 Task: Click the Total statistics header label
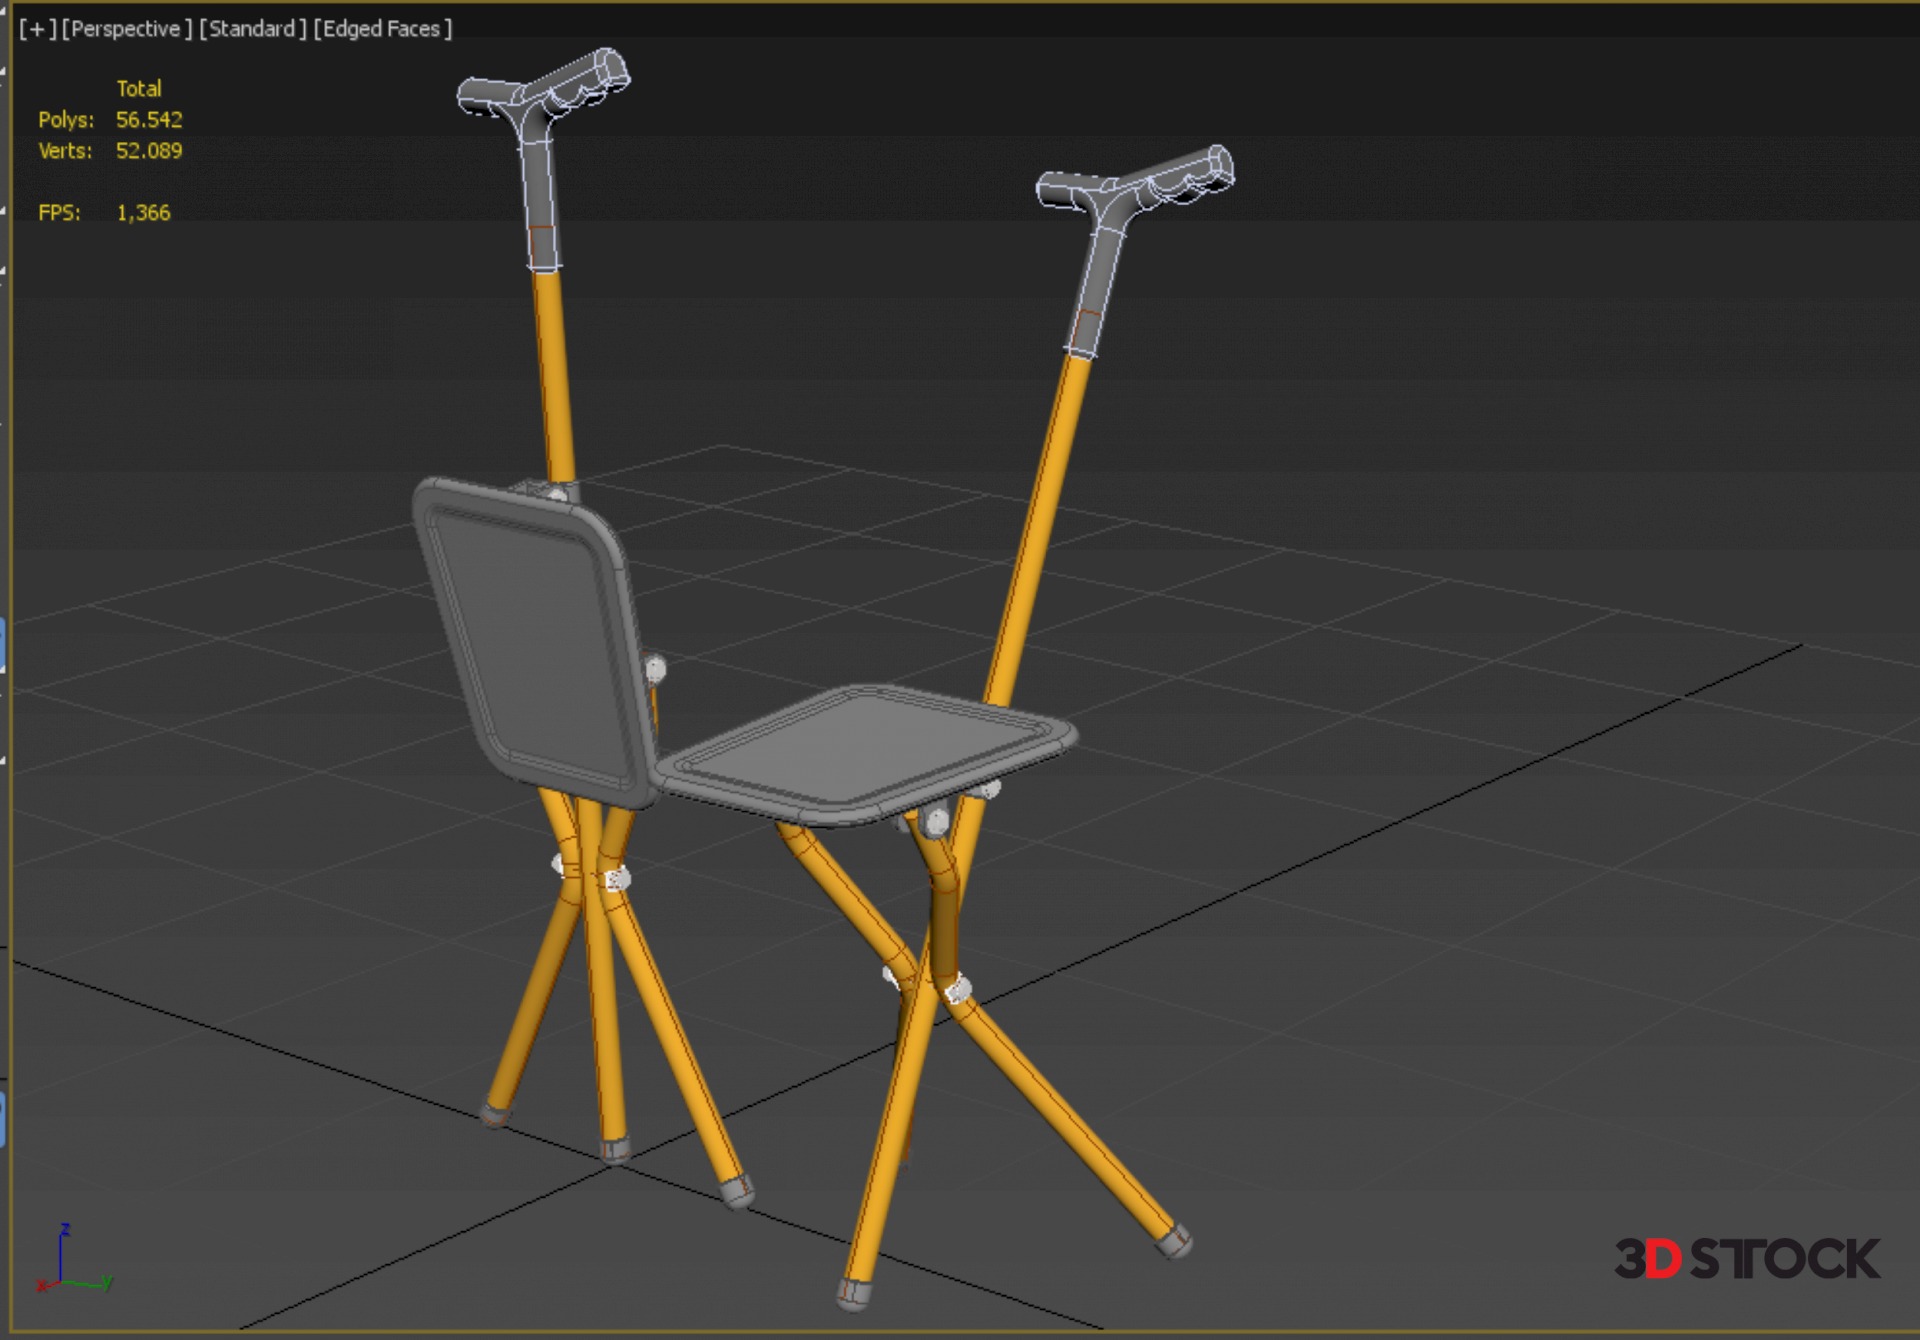pos(138,89)
